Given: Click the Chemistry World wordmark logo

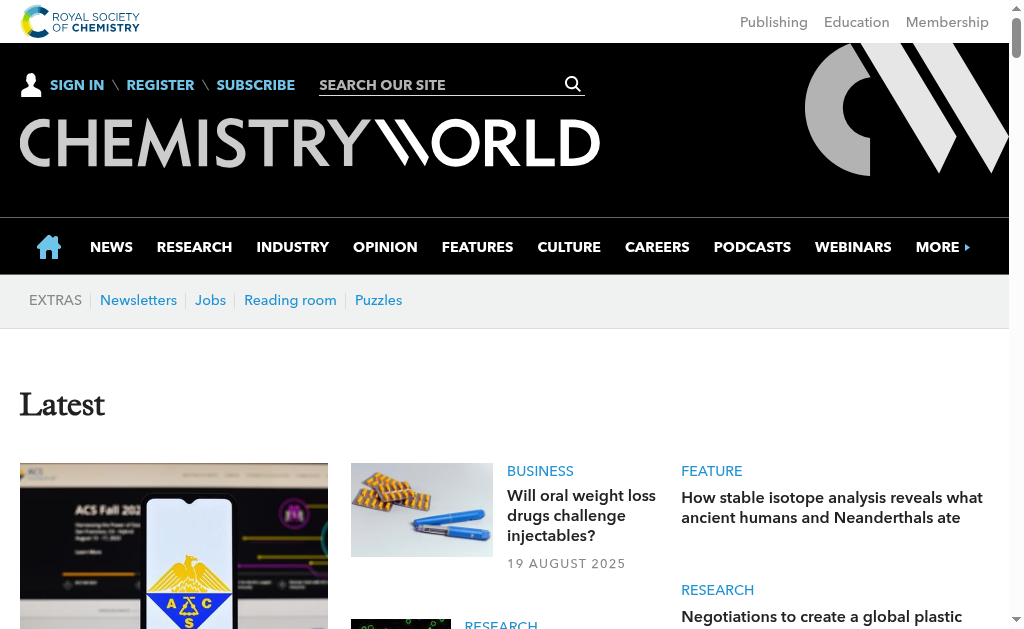Looking at the screenshot, I should click(x=310, y=143).
